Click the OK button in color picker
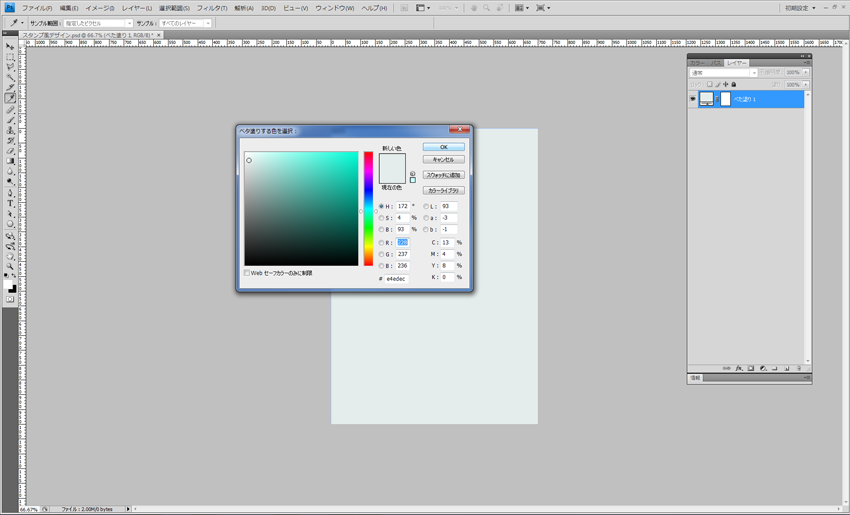The height and width of the screenshot is (515, 850). (x=443, y=147)
